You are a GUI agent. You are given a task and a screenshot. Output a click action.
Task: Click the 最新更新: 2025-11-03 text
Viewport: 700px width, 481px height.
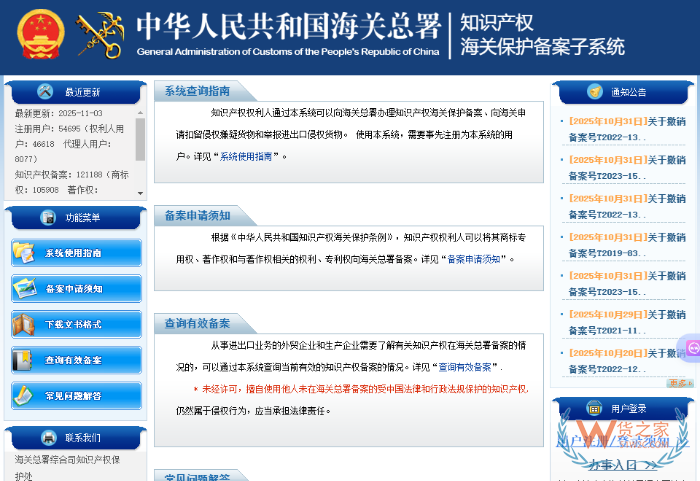click(58, 113)
